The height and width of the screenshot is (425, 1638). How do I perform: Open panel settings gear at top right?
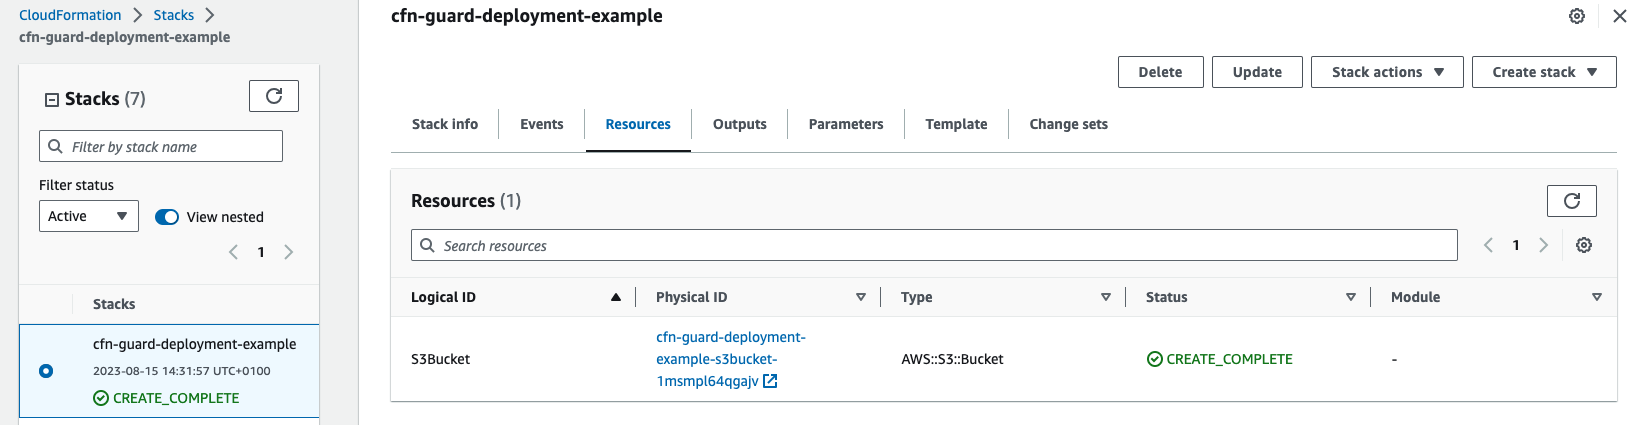coord(1577,16)
